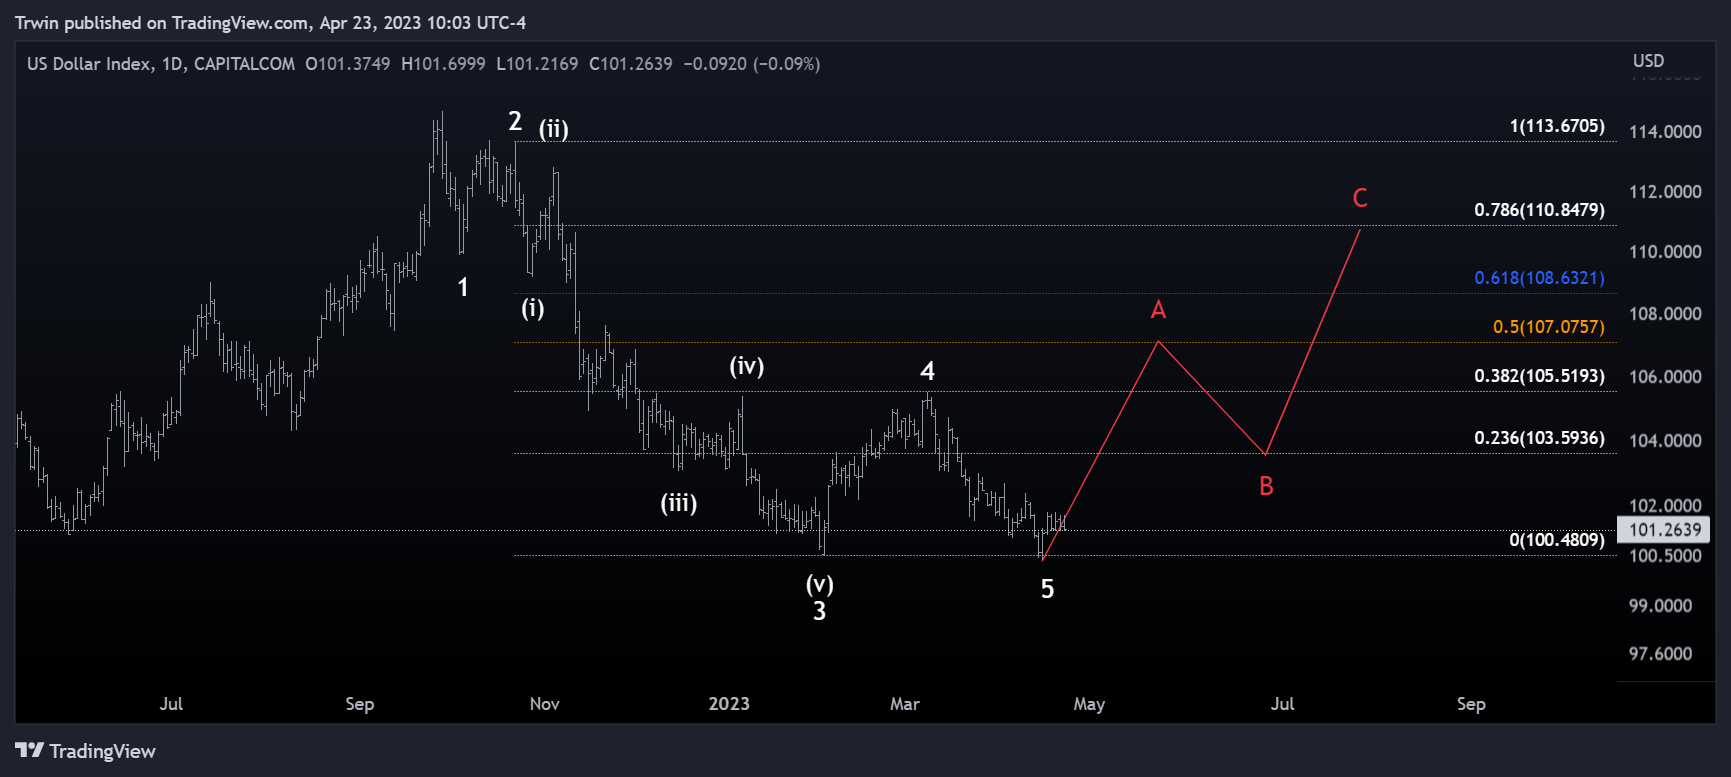Click the sub-wave label (iv)
Viewport: 1731px width, 777px height.
[x=747, y=366]
